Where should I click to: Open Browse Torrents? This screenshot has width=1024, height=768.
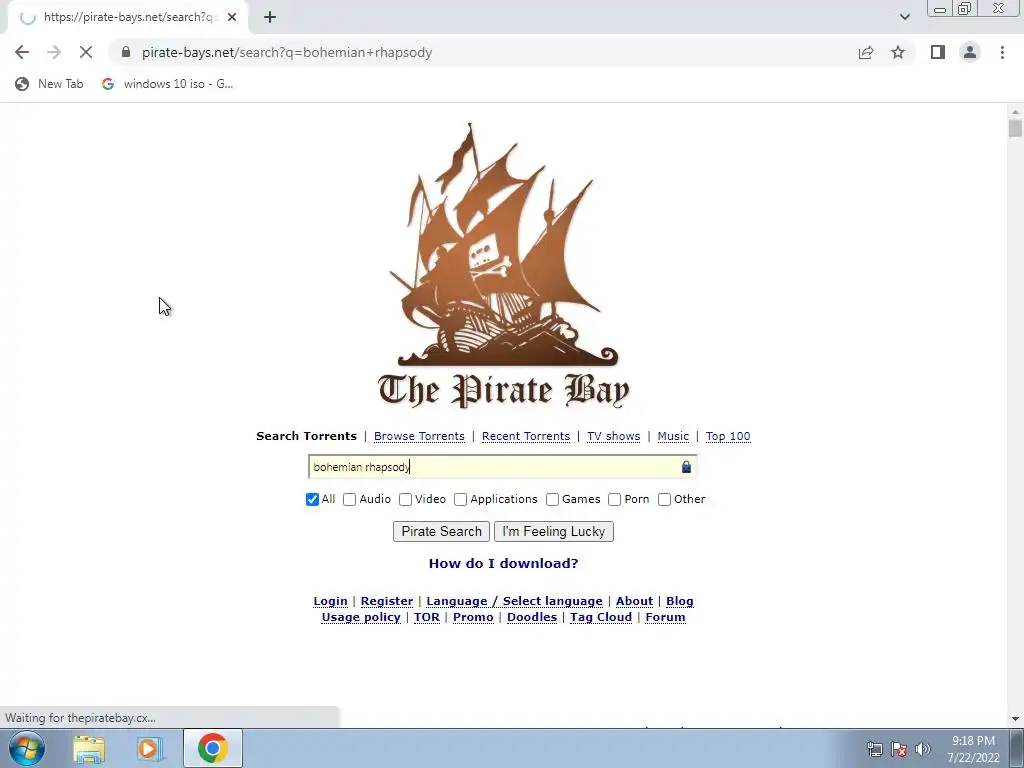point(419,436)
